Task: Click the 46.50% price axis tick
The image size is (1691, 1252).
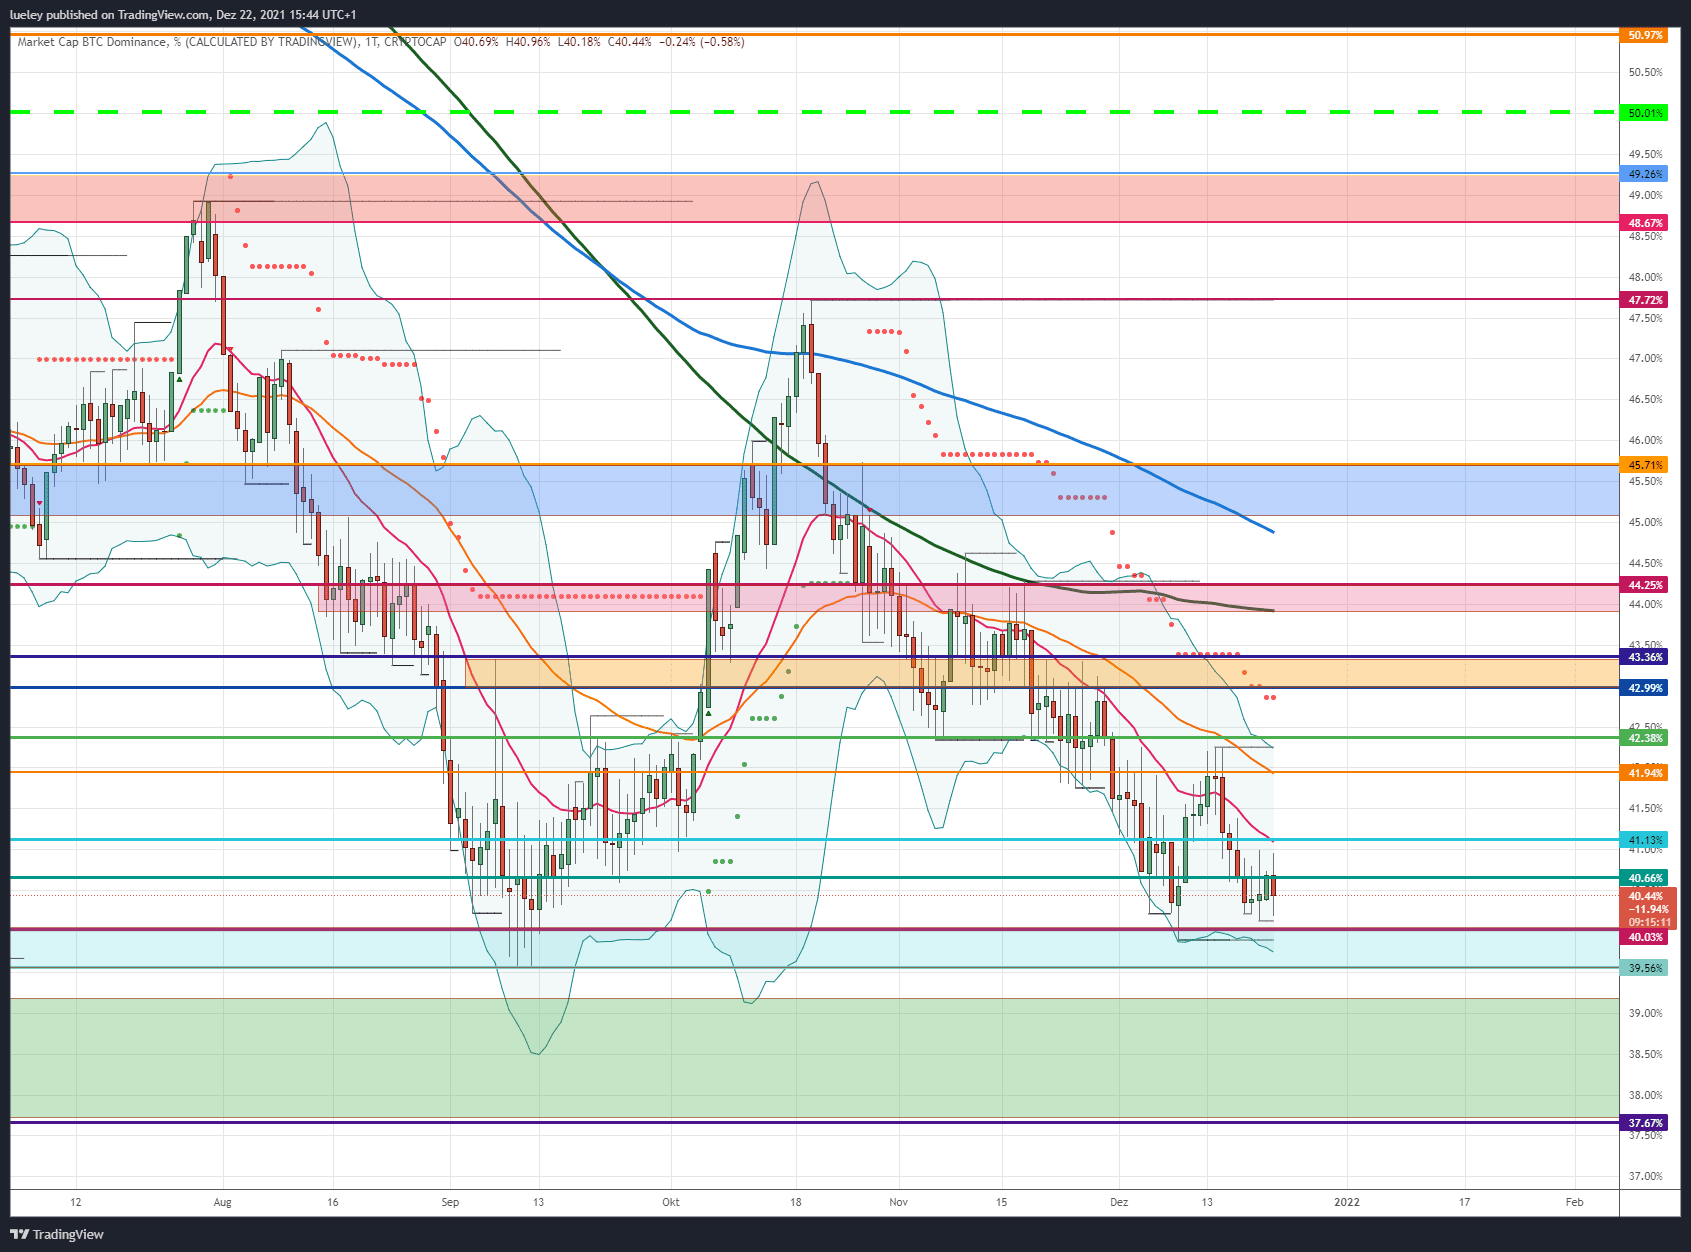Action: coord(1645,399)
